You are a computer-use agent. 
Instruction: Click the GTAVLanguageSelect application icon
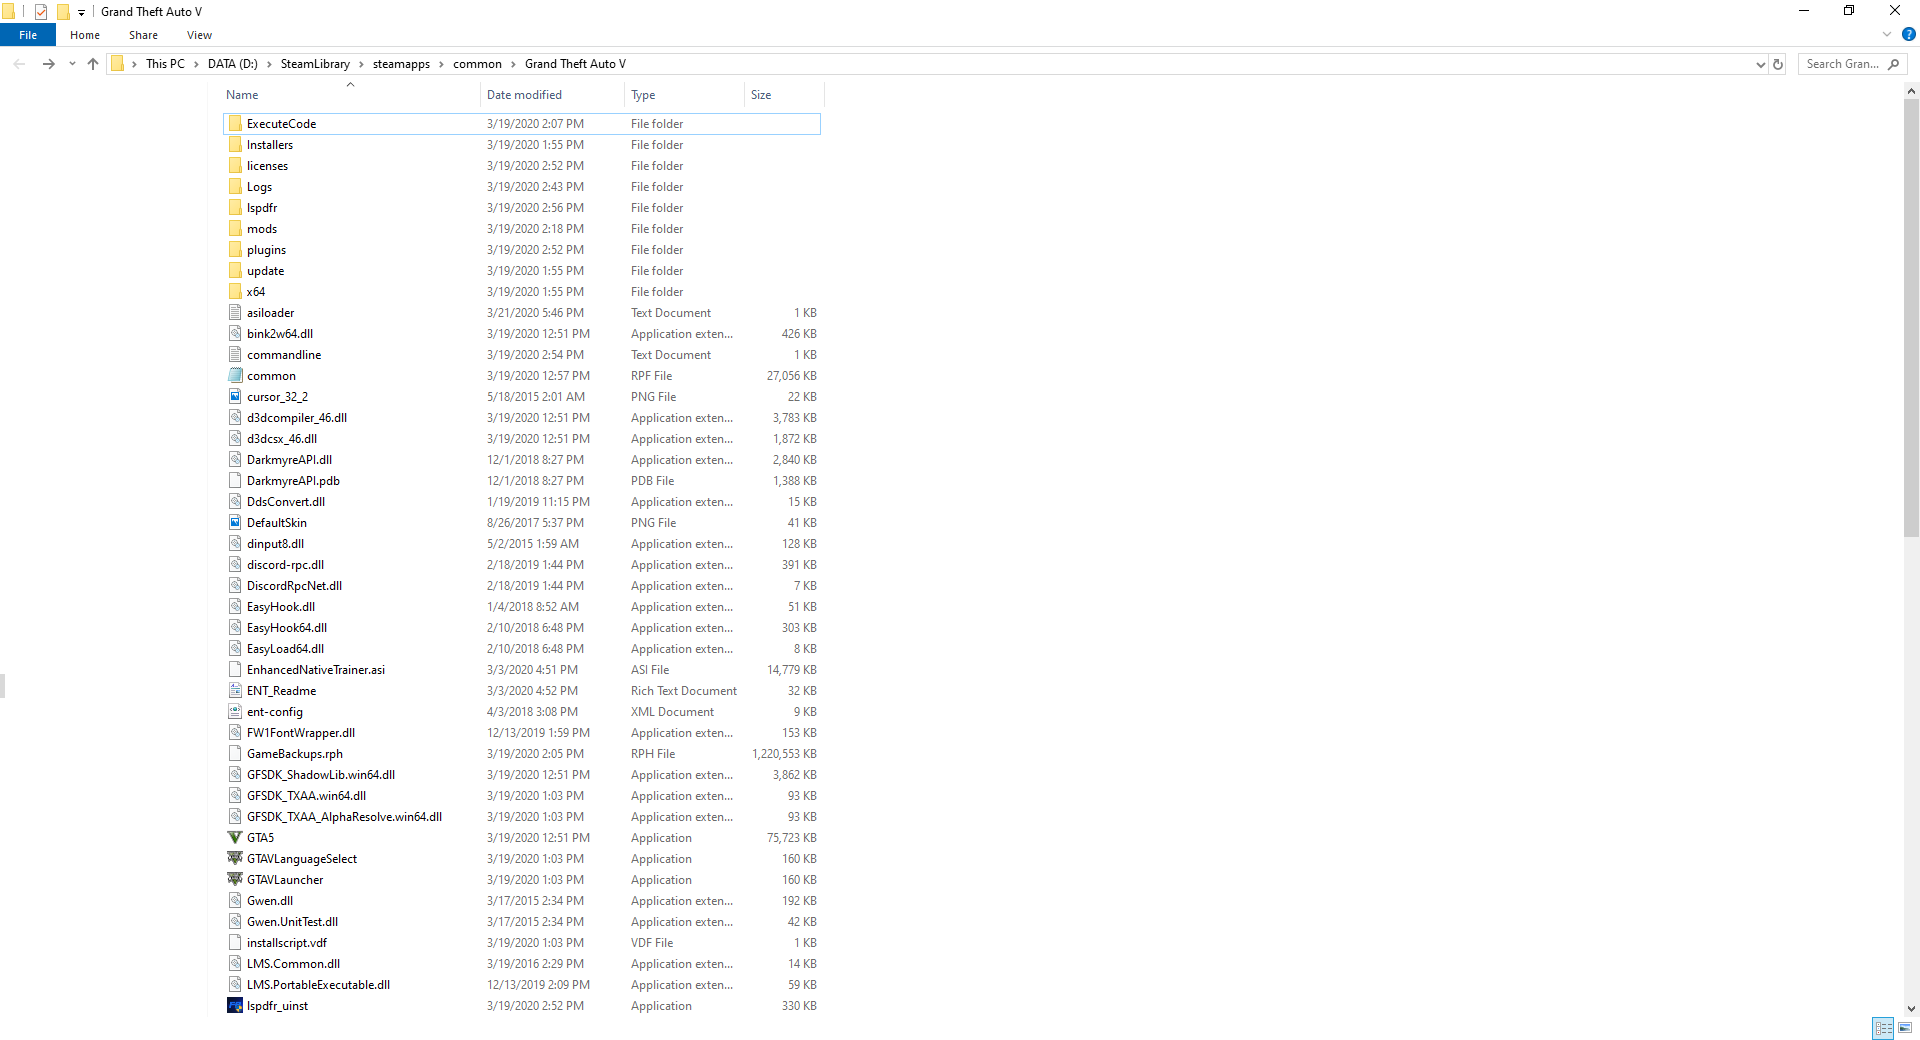pyautogui.click(x=235, y=859)
